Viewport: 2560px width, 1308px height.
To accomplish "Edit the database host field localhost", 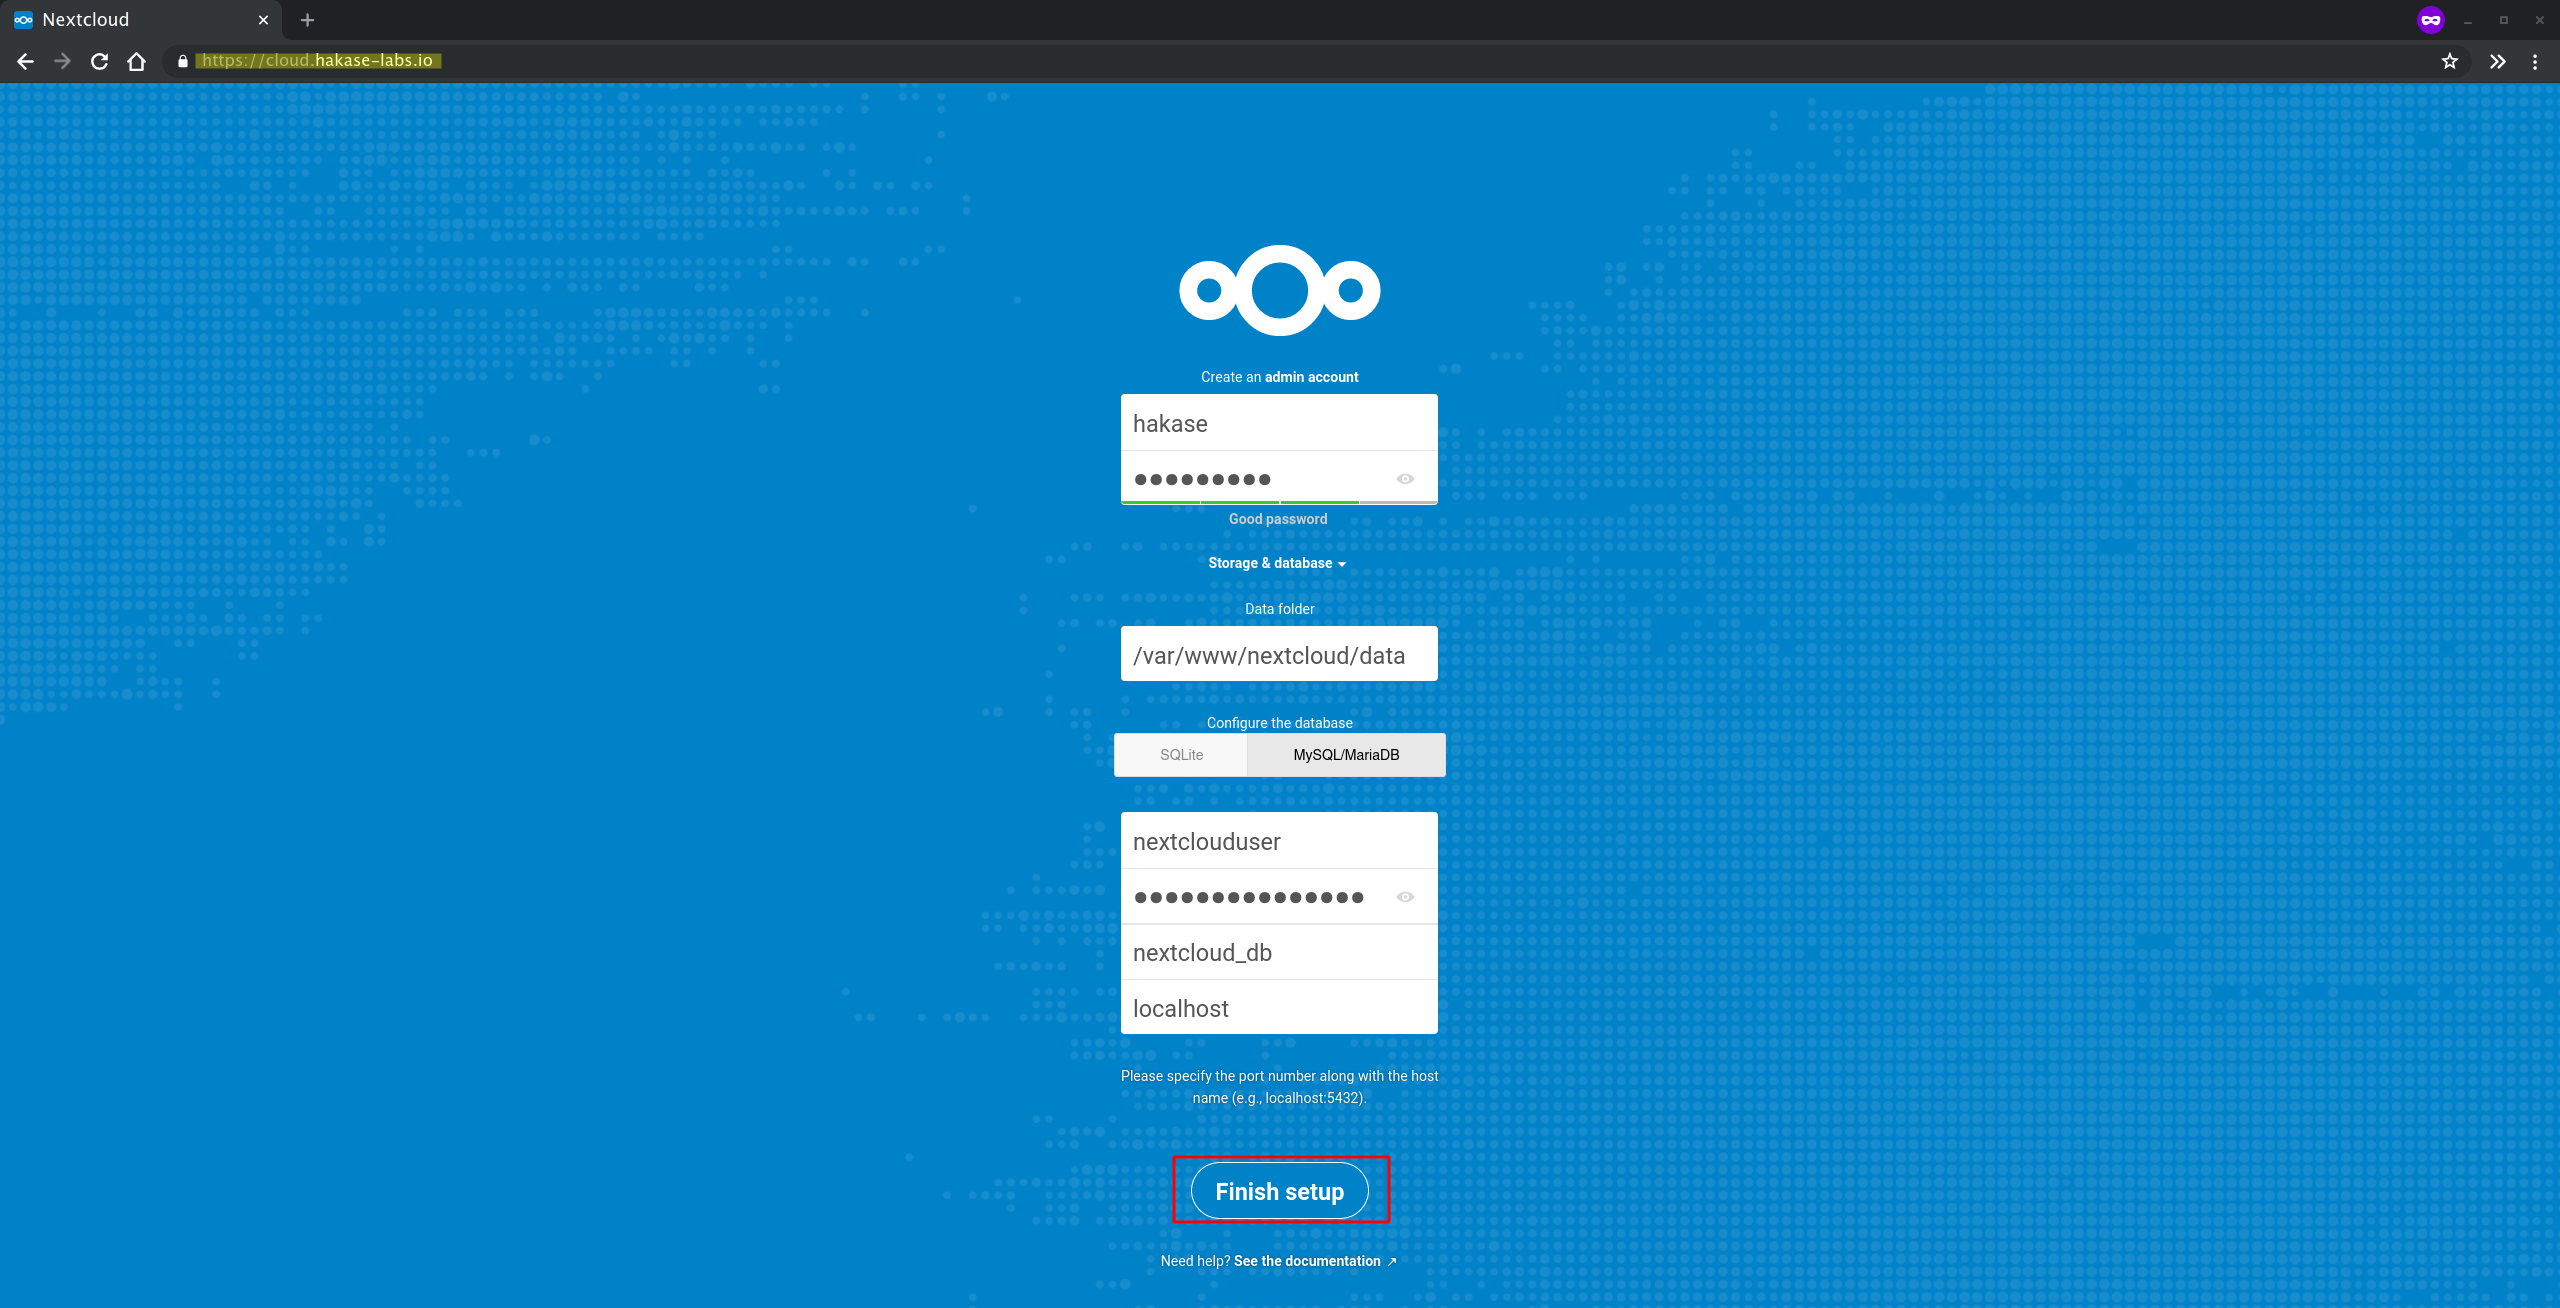I will 1279,1008.
